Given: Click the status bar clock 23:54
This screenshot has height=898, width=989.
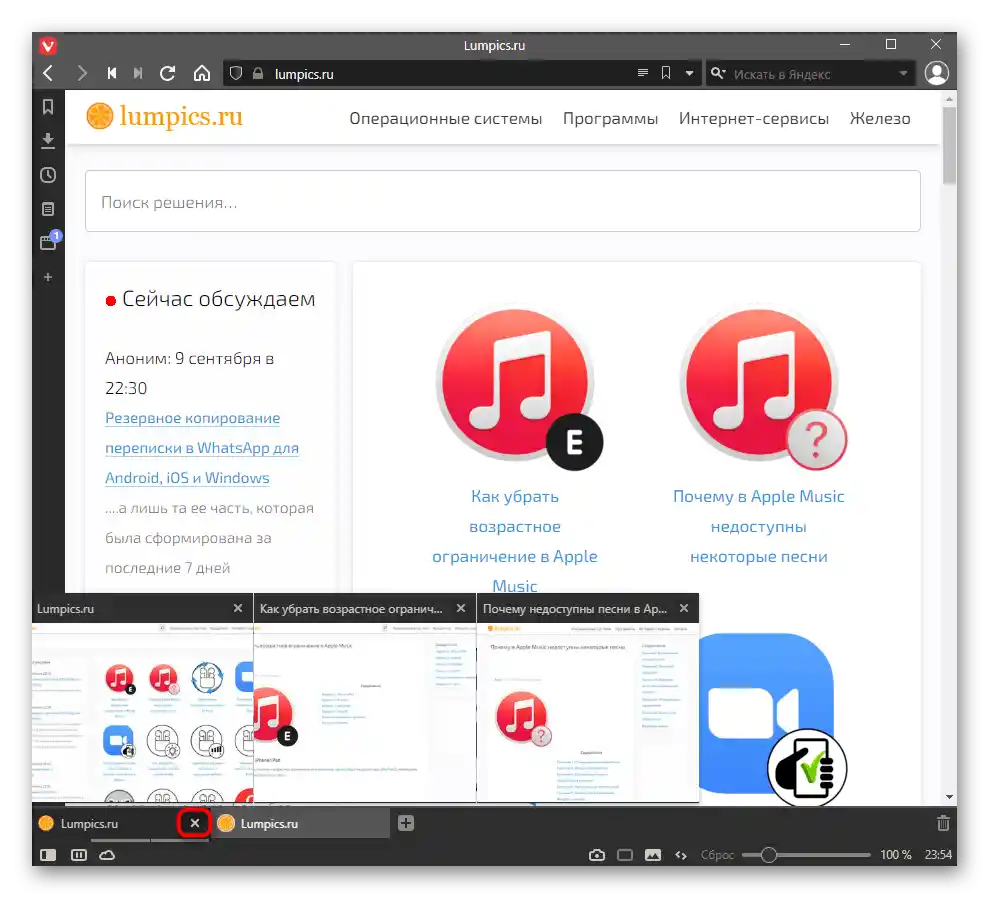Looking at the screenshot, I should [937, 855].
